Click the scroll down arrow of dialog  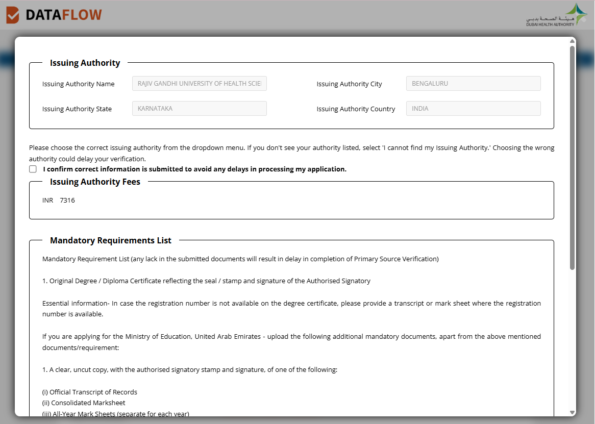tap(572, 412)
